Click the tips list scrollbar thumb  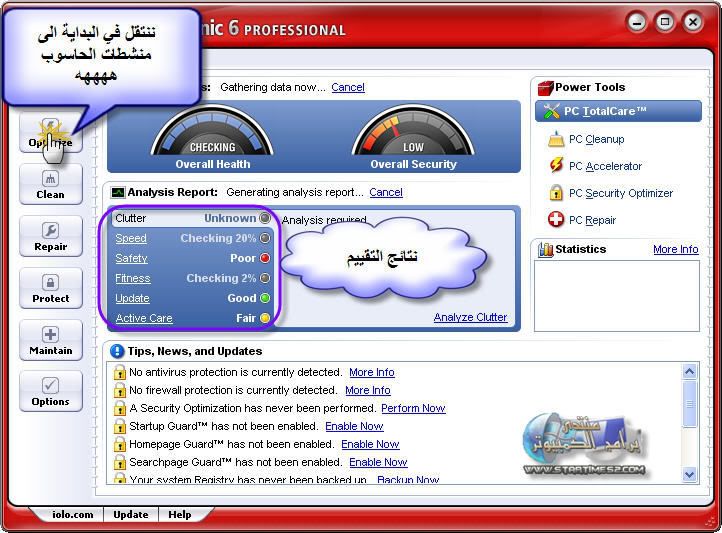point(689,404)
